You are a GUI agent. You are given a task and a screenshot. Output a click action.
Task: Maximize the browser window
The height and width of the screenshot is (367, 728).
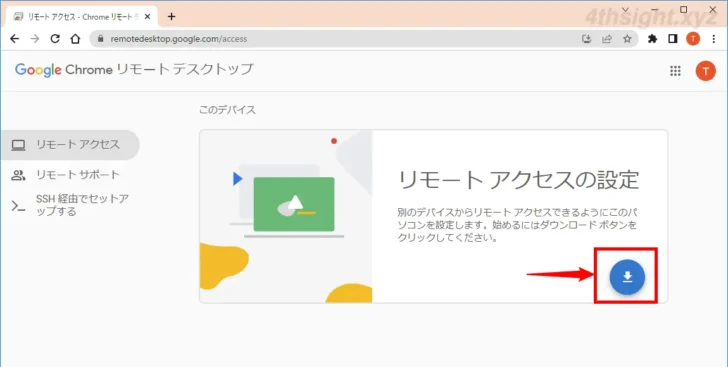[683, 9]
